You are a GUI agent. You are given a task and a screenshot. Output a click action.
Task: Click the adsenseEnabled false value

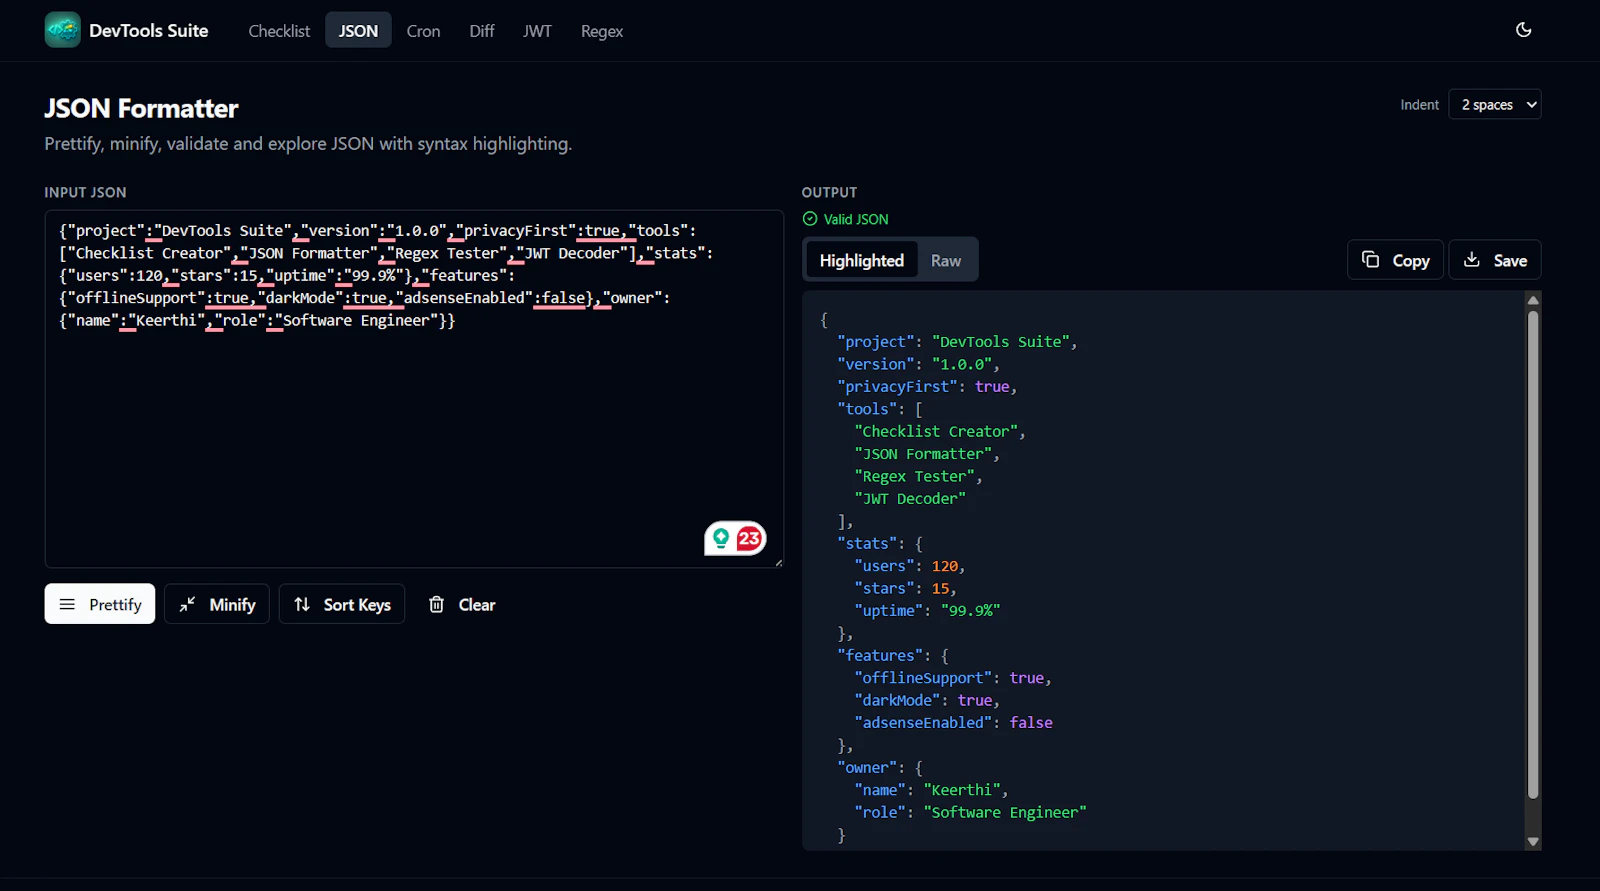(x=1031, y=723)
